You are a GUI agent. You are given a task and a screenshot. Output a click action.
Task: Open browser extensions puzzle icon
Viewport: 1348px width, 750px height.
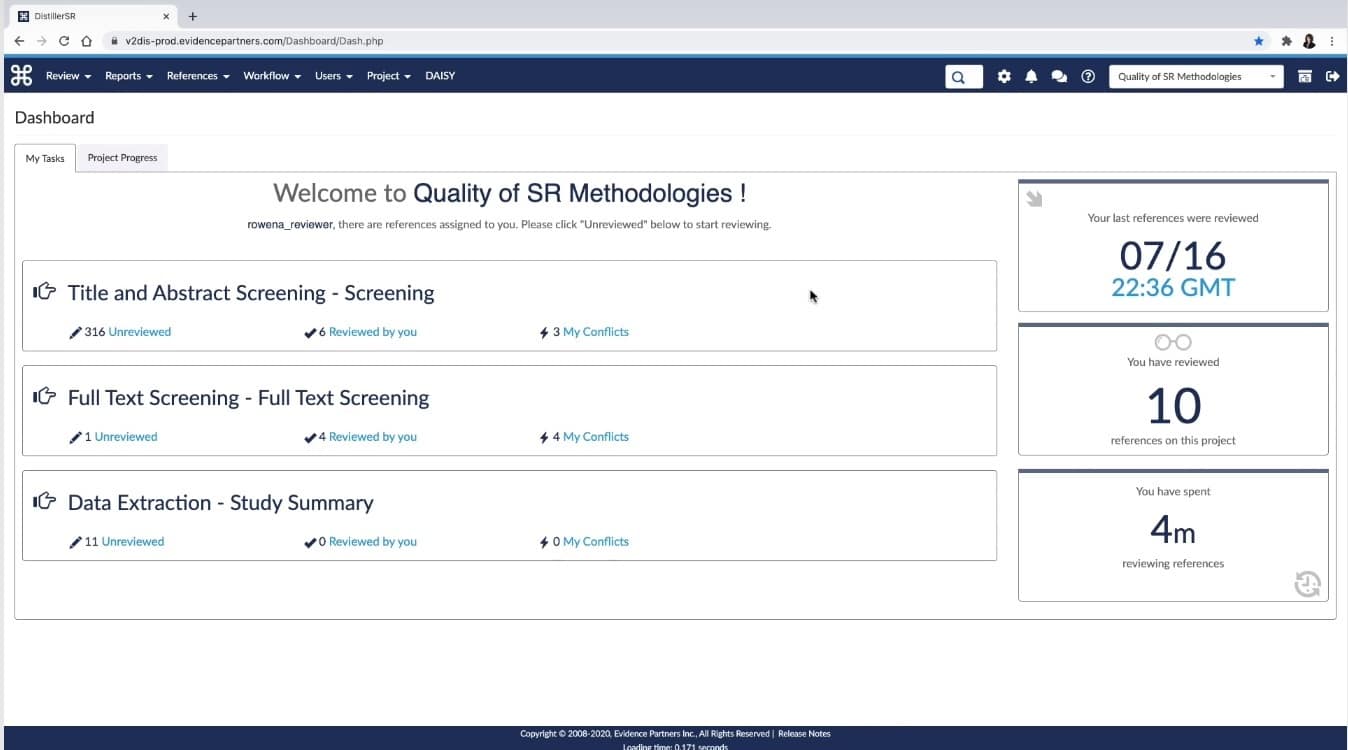1286,41
